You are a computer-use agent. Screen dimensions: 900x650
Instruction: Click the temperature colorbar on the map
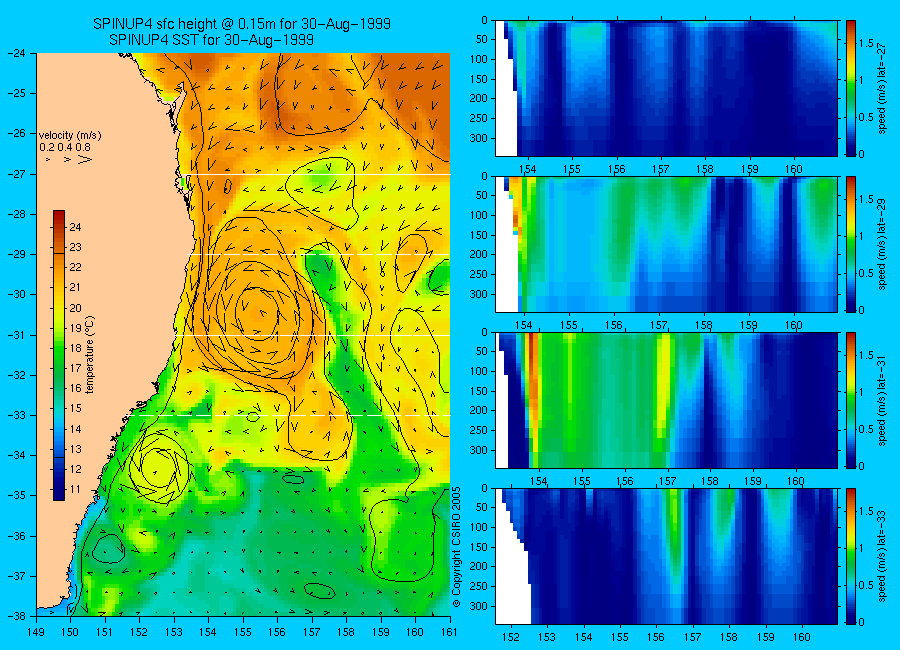click(x=59, y=355)
